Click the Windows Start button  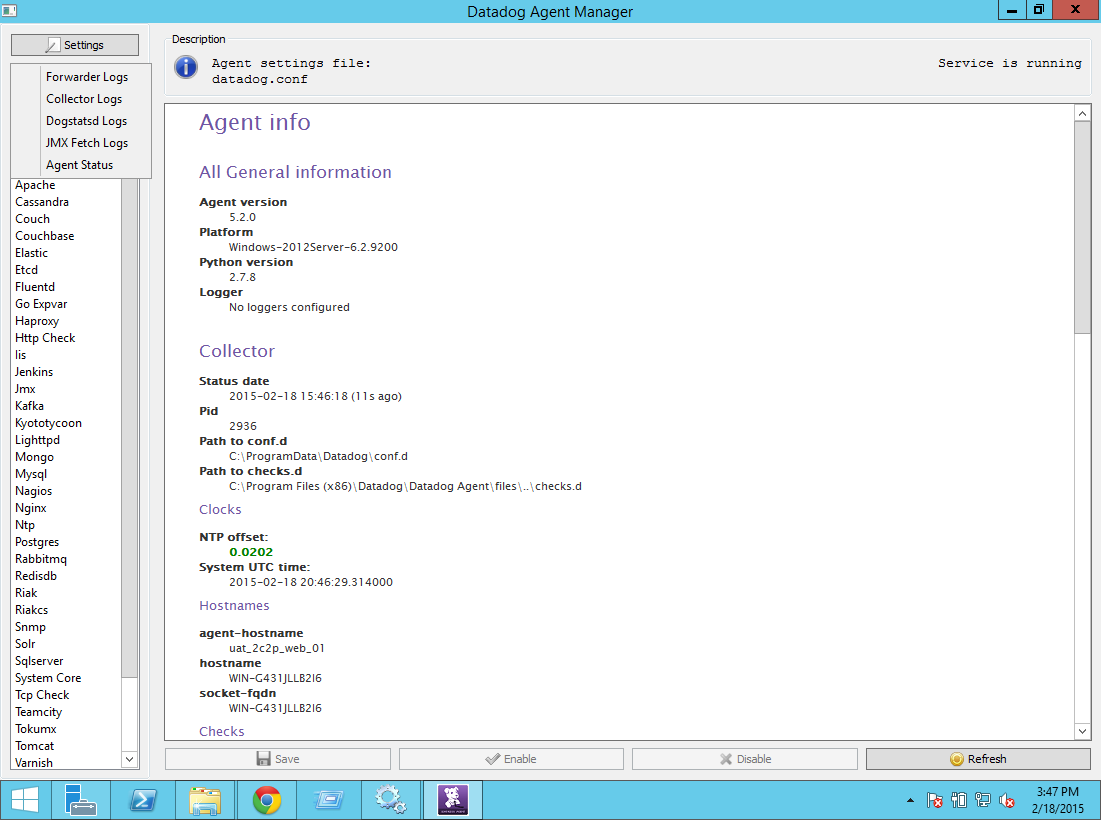tap(24, 800)
